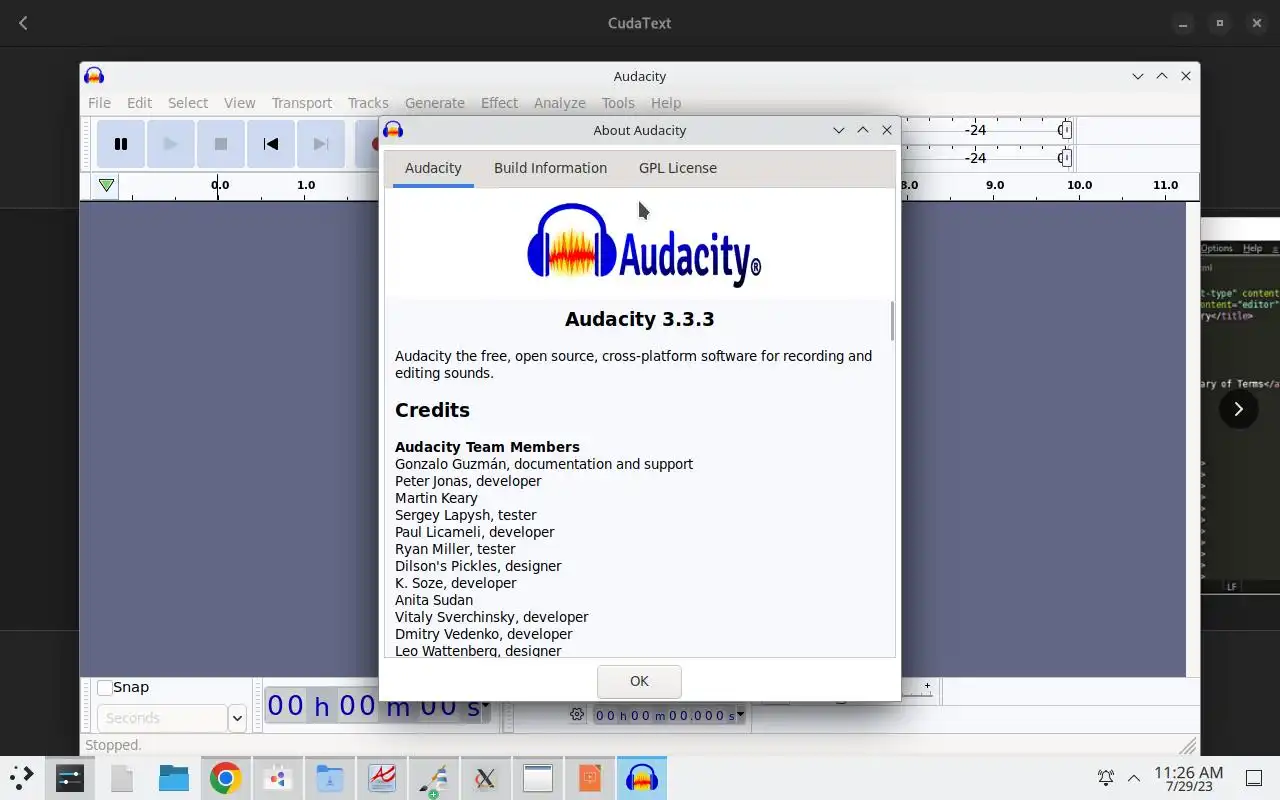Click the 'Audacity 3.3.3' version heading
Viewport: 1280px width, 800px height.
[640, 319]
